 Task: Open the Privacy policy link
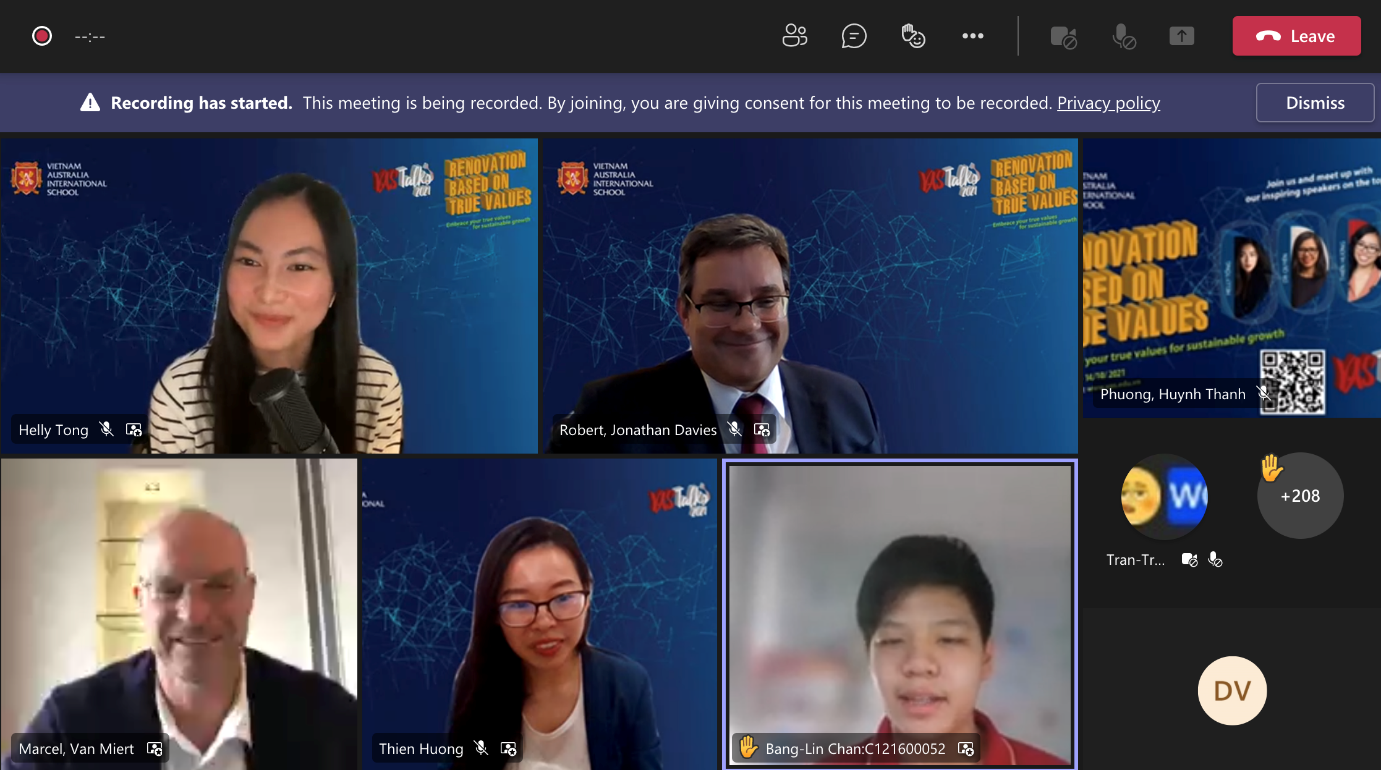(x=1108, y=103)
